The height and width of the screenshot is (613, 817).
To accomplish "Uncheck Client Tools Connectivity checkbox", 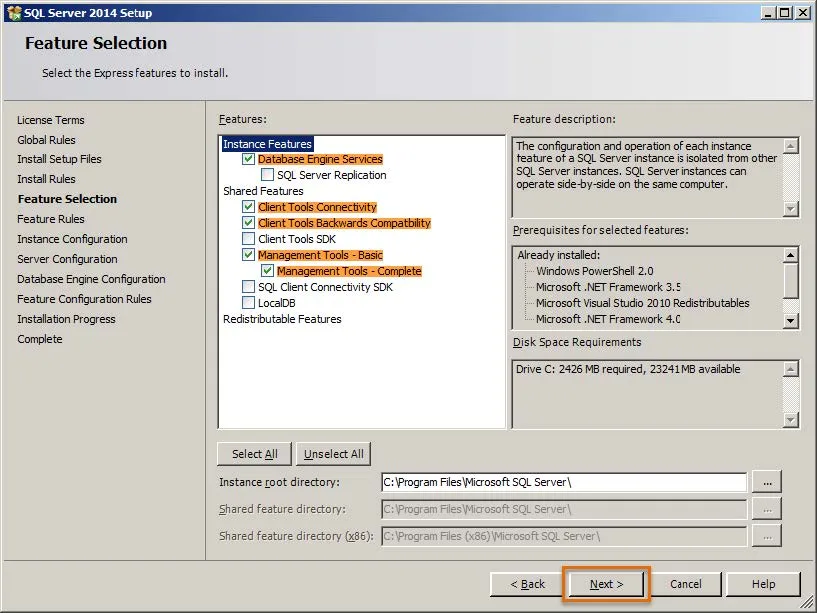I will tap(249, 207).
